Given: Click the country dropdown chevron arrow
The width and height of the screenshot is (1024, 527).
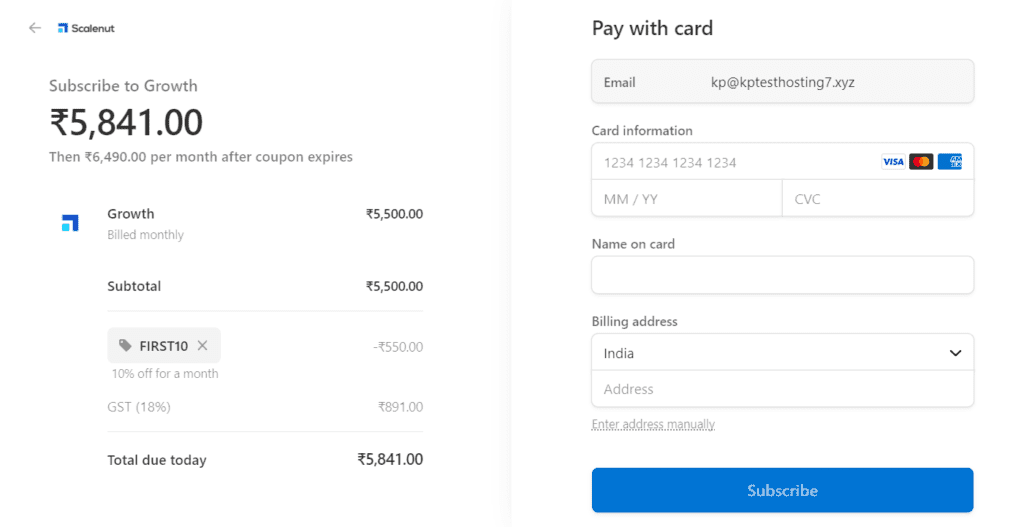Looking at the screenshot, I should [955, 353].
